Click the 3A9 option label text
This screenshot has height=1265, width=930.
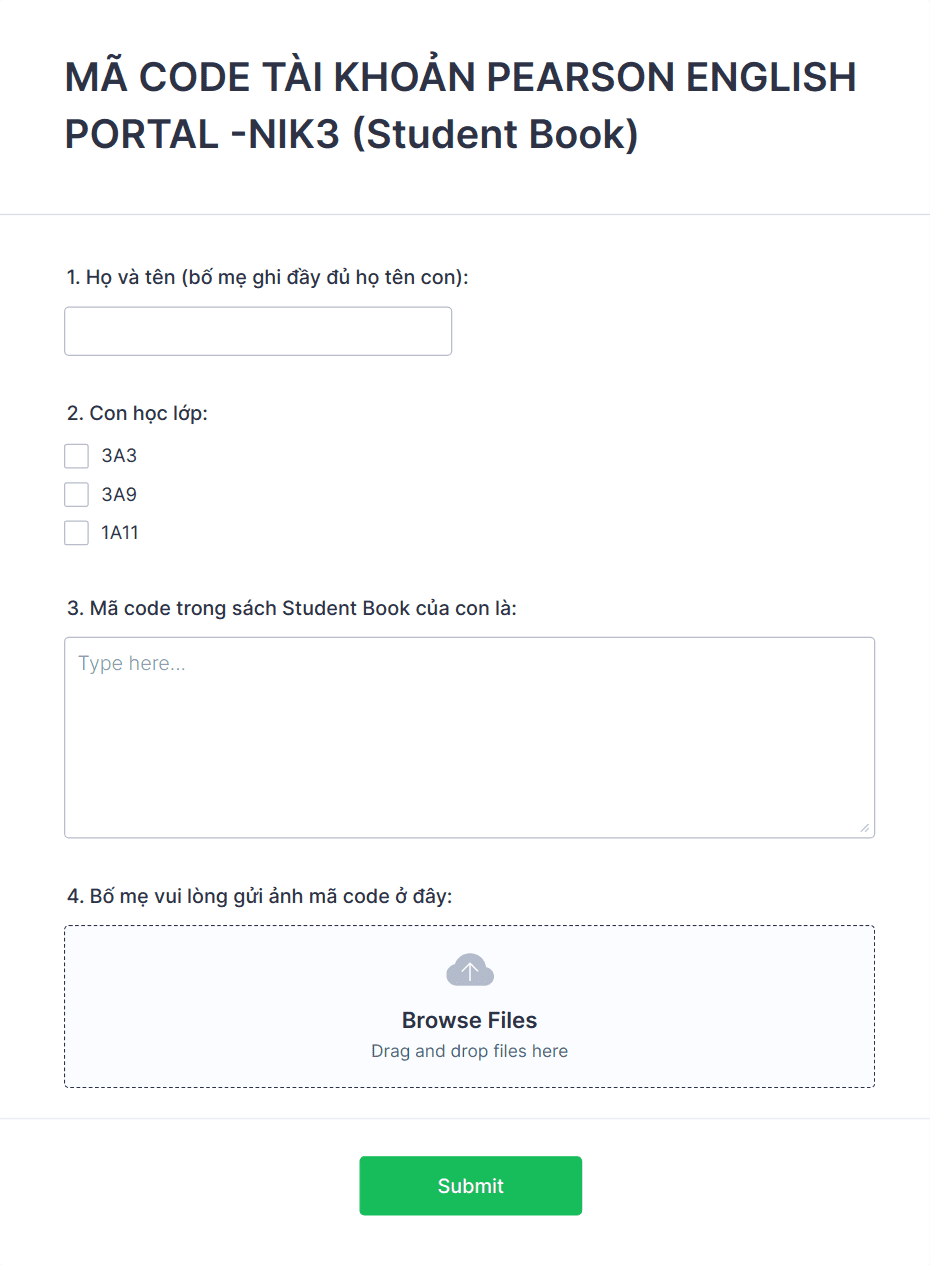119,494
